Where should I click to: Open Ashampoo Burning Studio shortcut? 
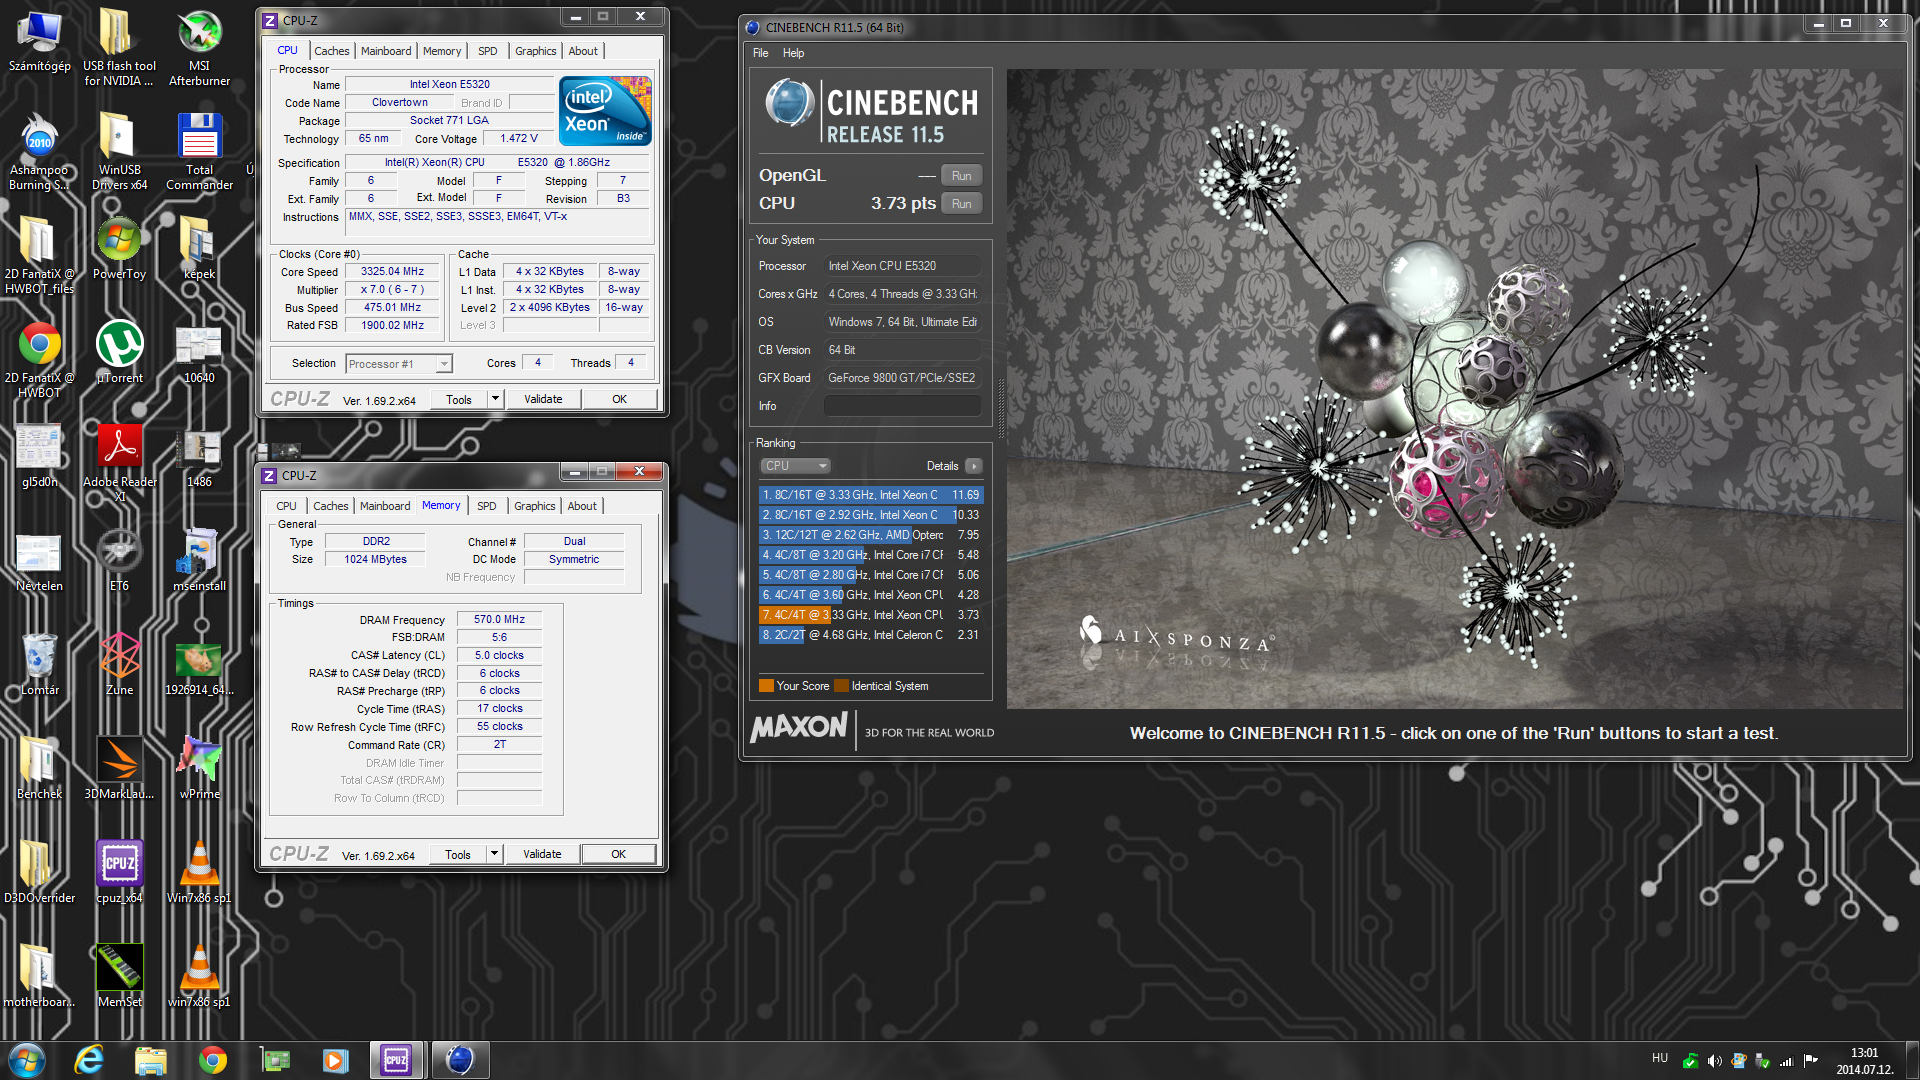[x=39, y=151]
